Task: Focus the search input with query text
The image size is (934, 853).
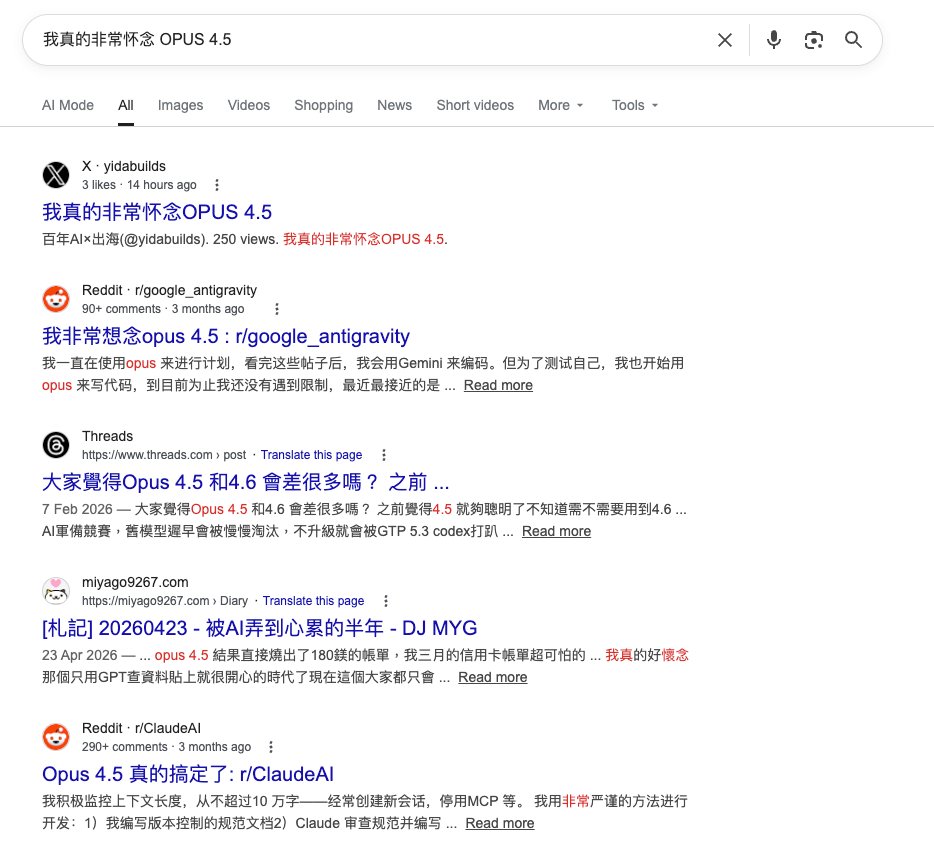Action: [x=375, y=40]
